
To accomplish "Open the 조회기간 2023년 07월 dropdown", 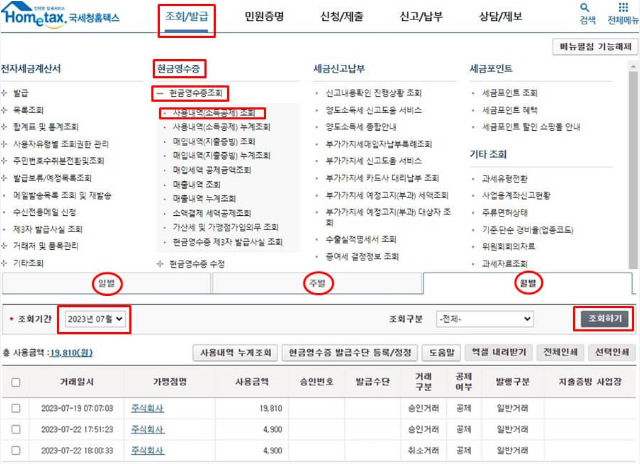I will click(94, 318).
